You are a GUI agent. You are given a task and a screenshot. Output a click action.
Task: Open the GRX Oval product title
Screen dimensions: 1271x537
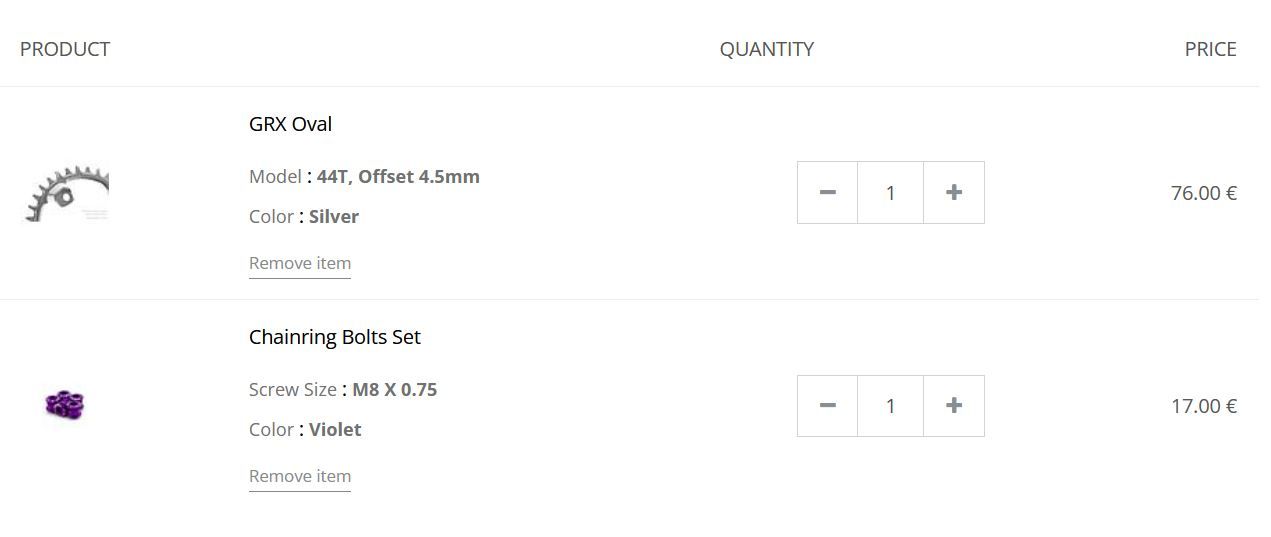pos(290,124)
